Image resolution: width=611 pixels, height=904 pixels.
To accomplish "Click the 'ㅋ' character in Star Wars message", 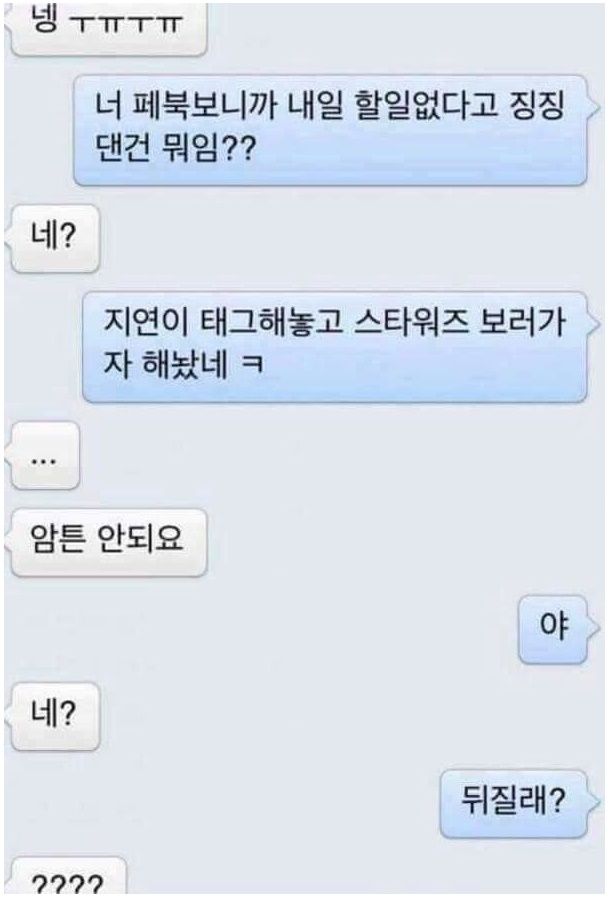I will (x=252, y=365).
